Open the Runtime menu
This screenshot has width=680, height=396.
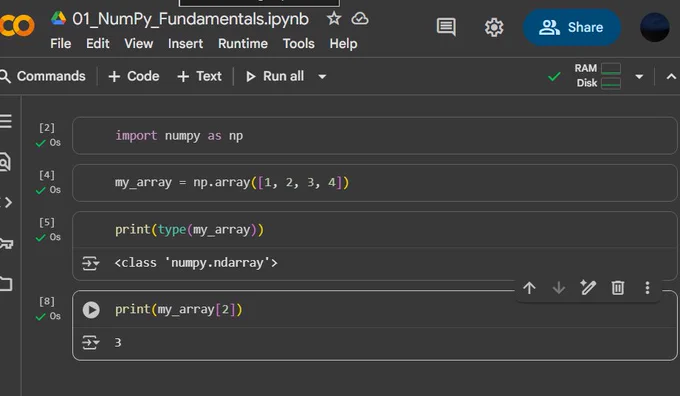(x=243, y=44)
